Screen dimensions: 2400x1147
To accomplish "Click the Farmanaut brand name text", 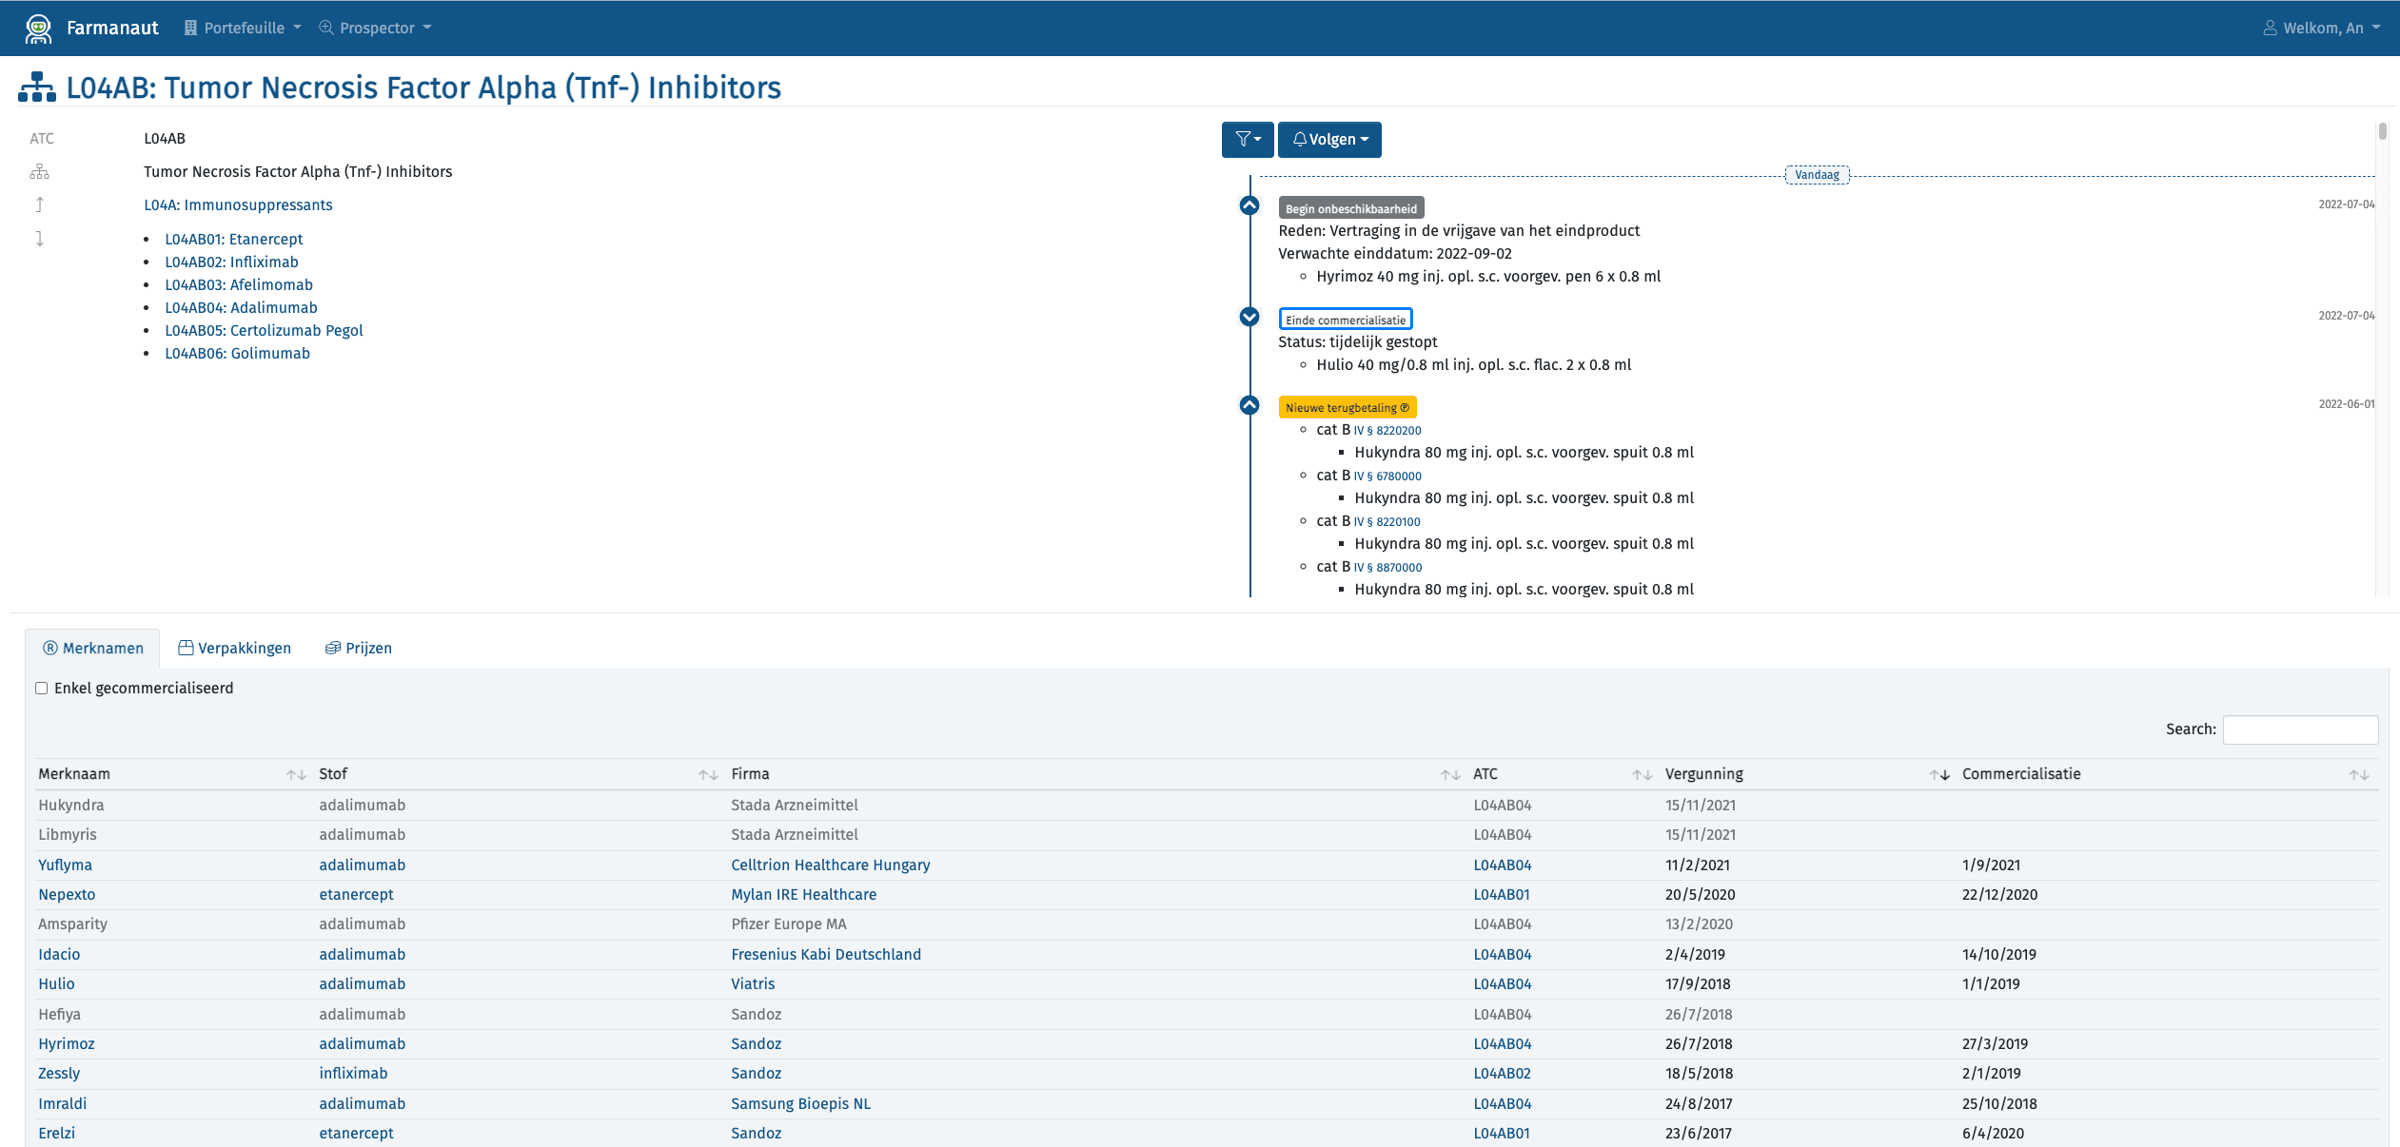I will point(112,28).
